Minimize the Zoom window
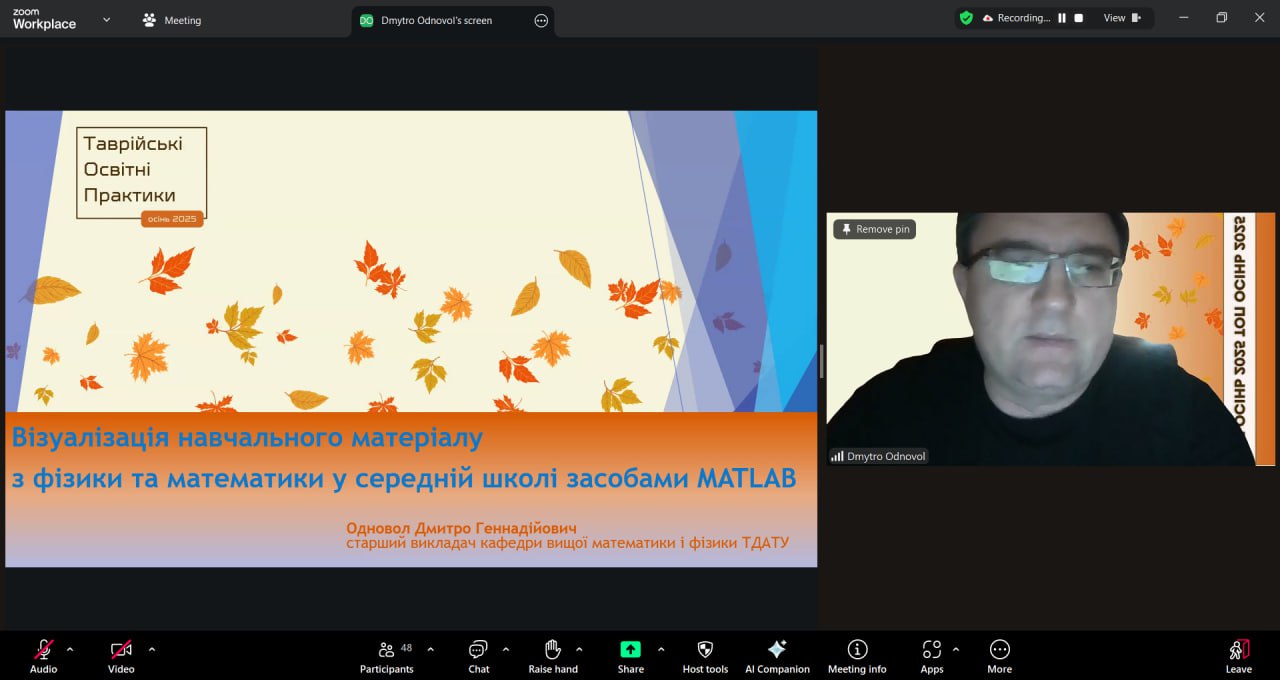This screenshot has height=680, width=1280. coord(1183,18)
